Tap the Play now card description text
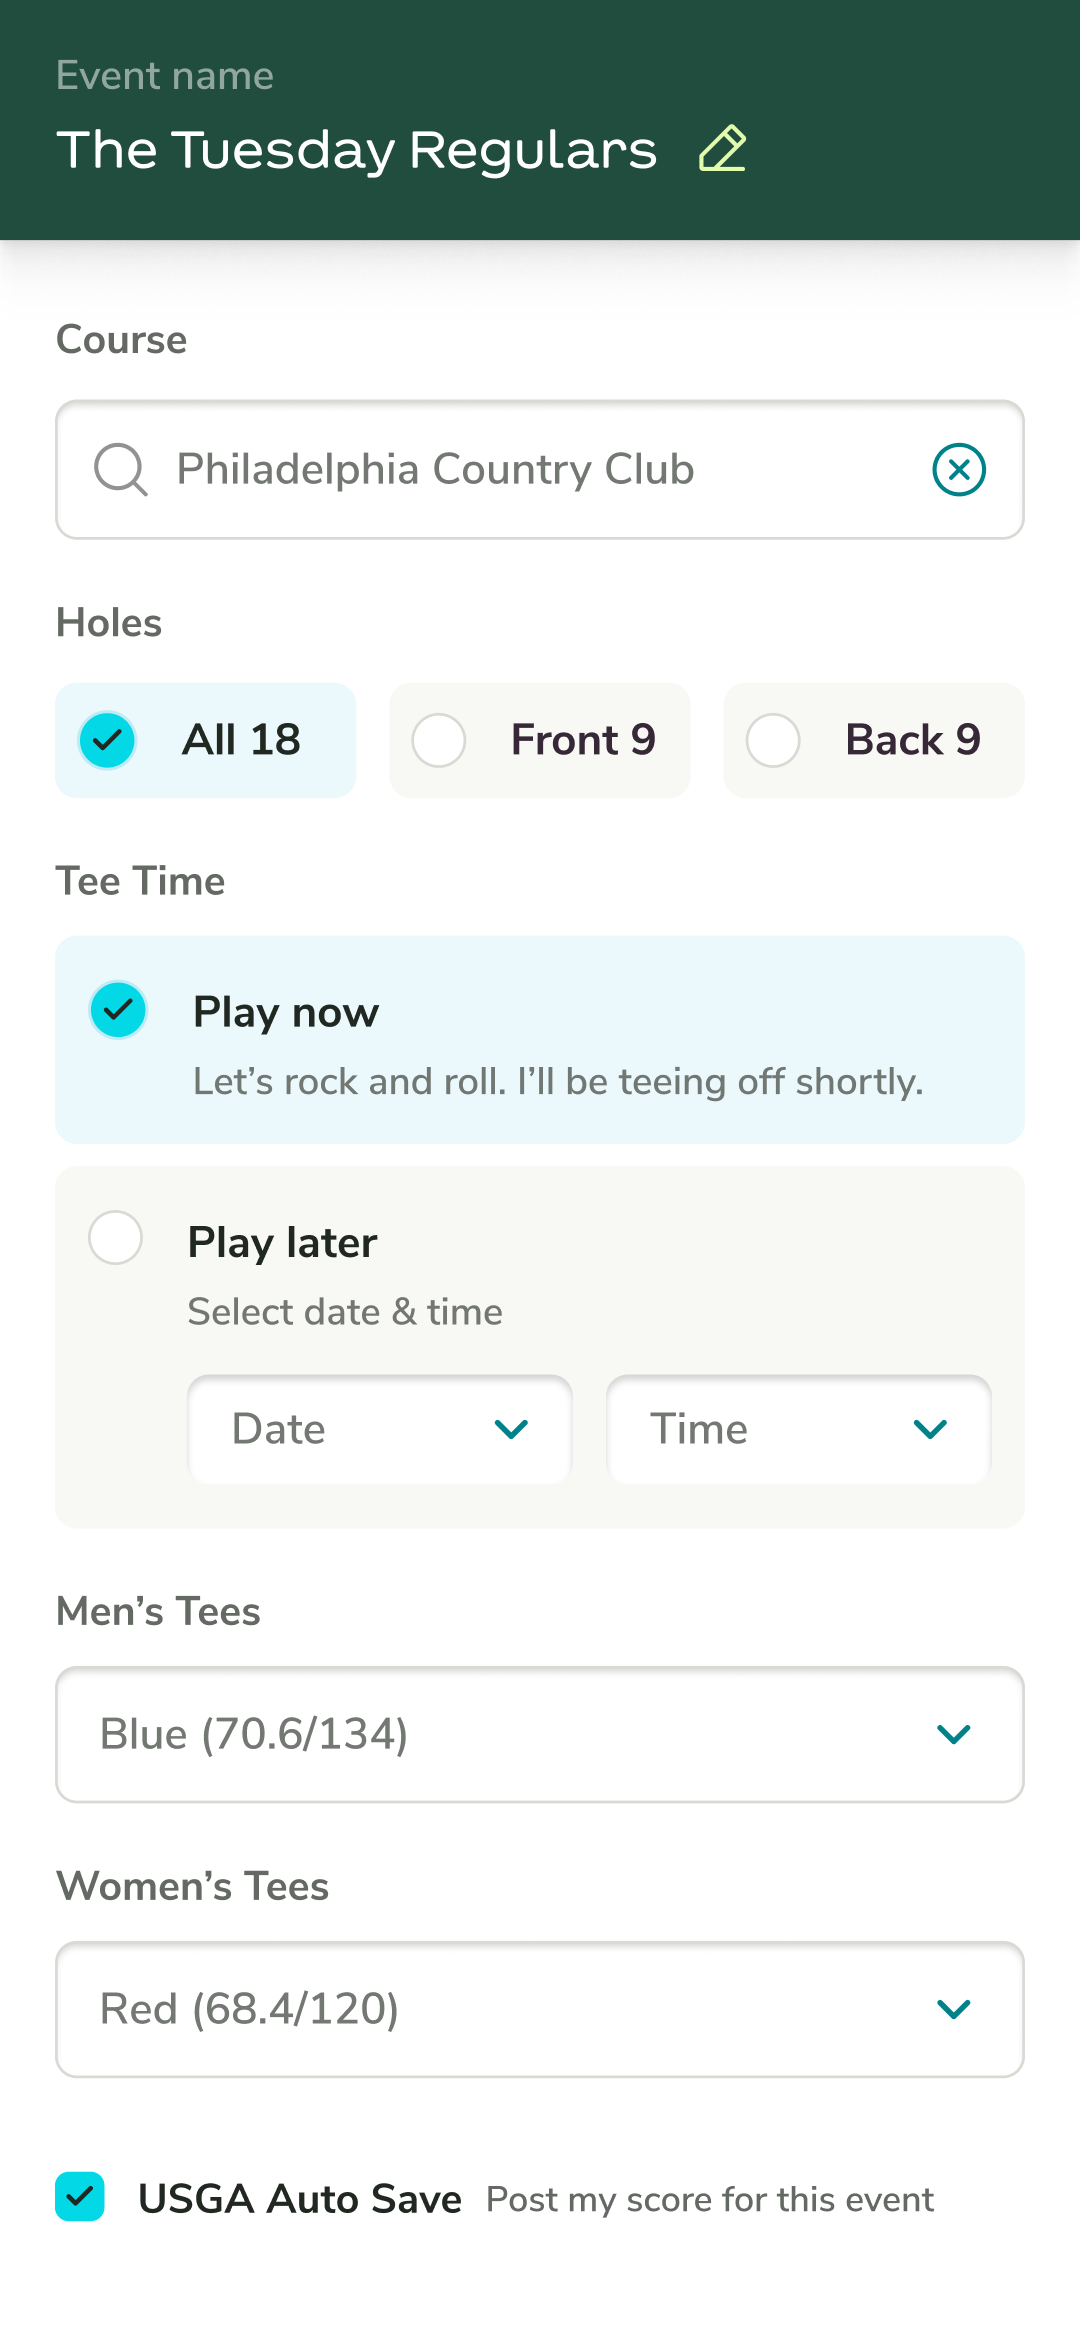Screen dimensions: 1080x2340 [x=558, y=1082]
